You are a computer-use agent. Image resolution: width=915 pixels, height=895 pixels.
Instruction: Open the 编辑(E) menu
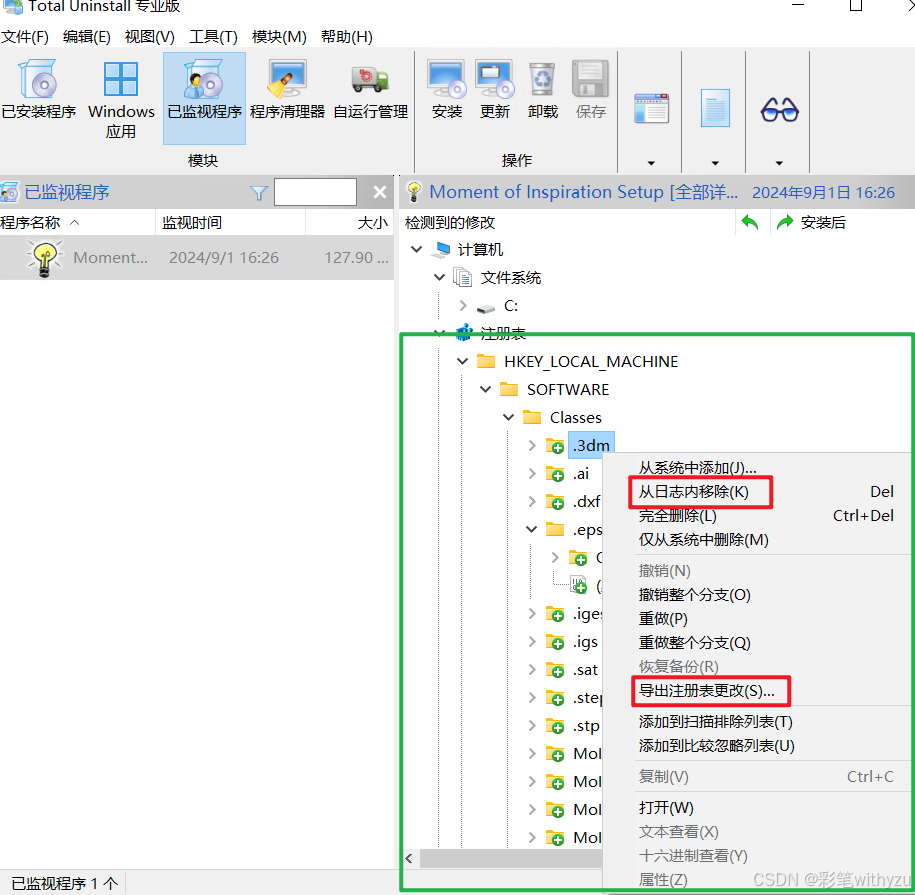point(87,37)
